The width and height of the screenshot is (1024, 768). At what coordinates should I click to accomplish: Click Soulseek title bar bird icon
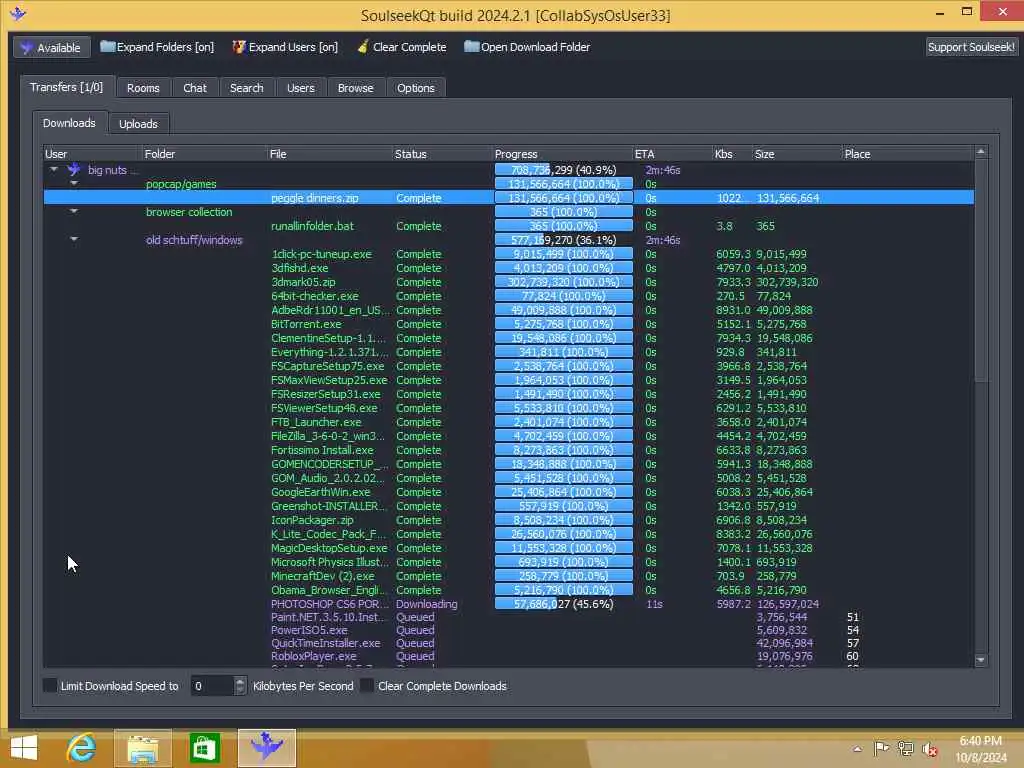tap(18, 12)
